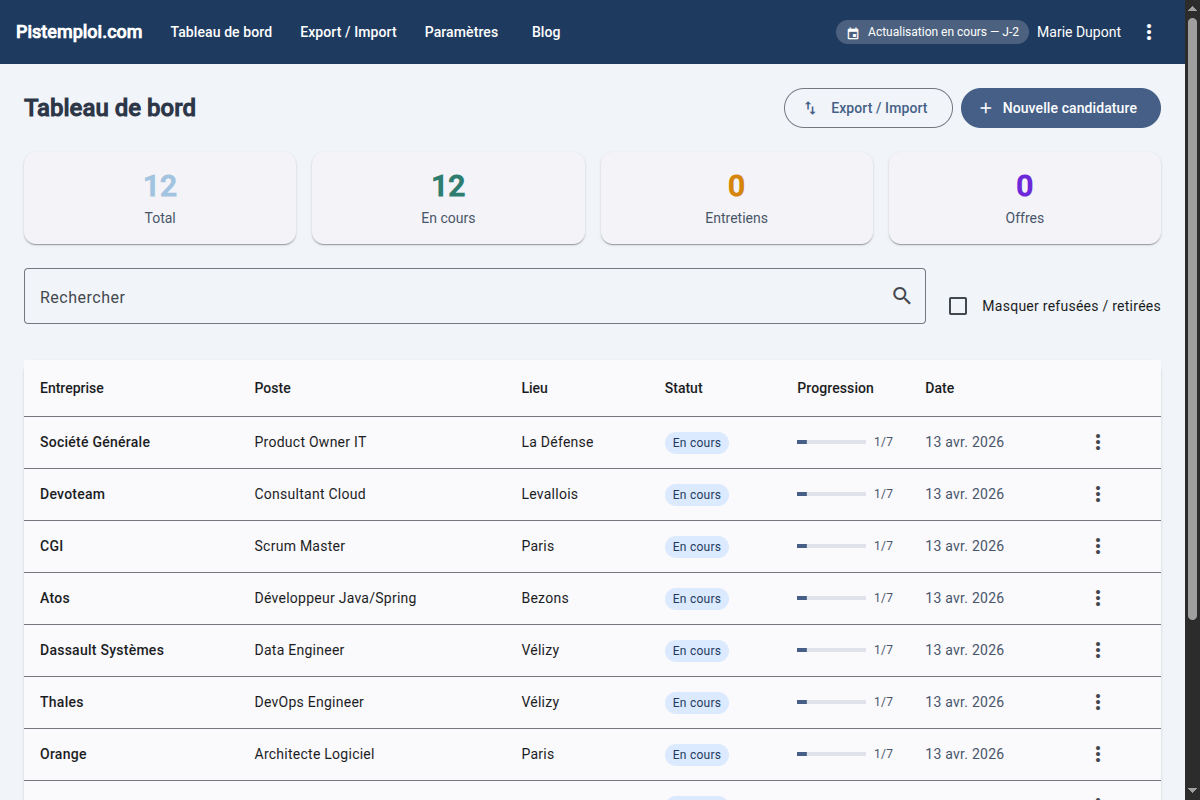The height and width of the screenshot is (800, 1200).
Task: Click the progress bar for Société Générale
Action: click(x=831, y=442)
